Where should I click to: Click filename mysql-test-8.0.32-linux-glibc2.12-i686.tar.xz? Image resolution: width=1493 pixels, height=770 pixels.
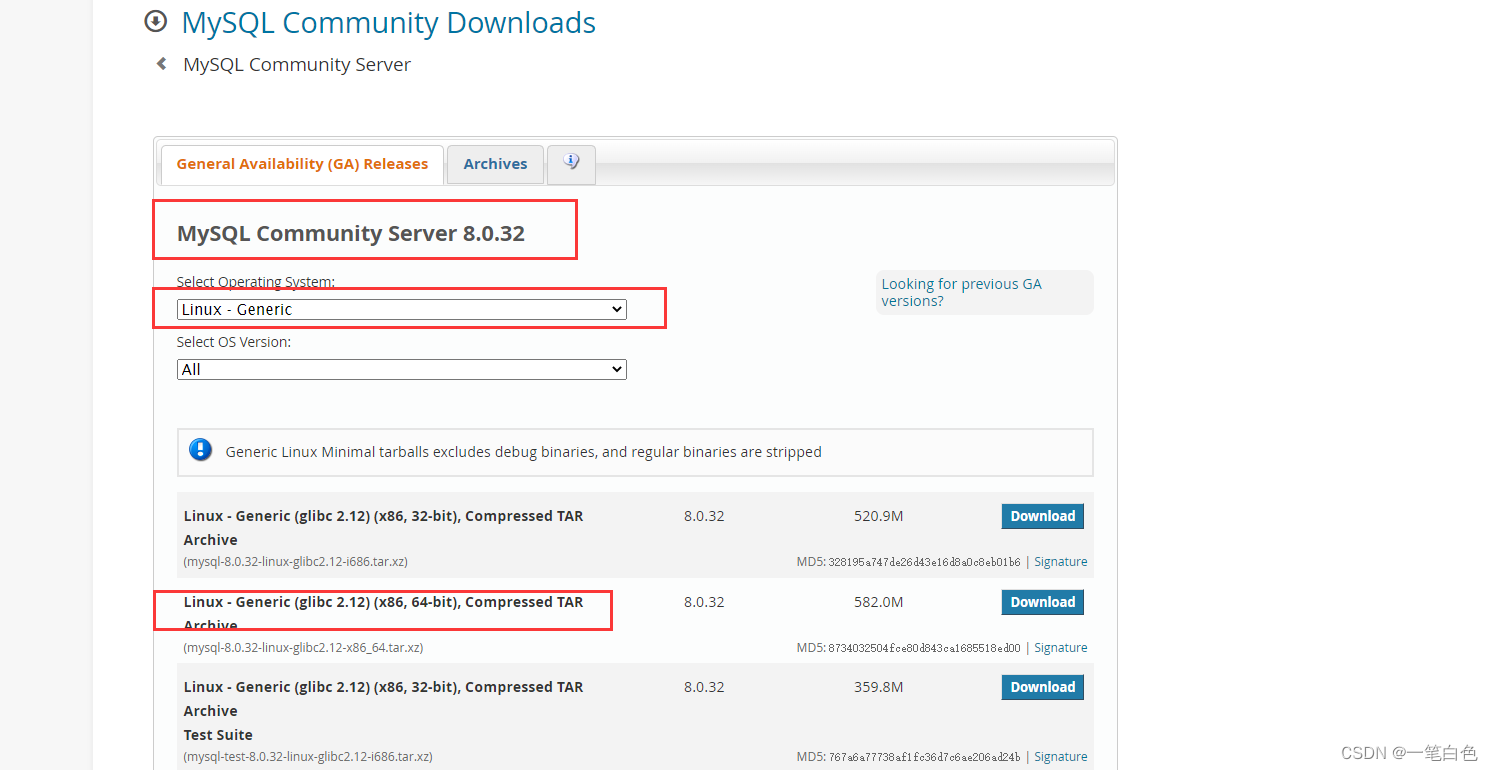click(x=308, y=757)
